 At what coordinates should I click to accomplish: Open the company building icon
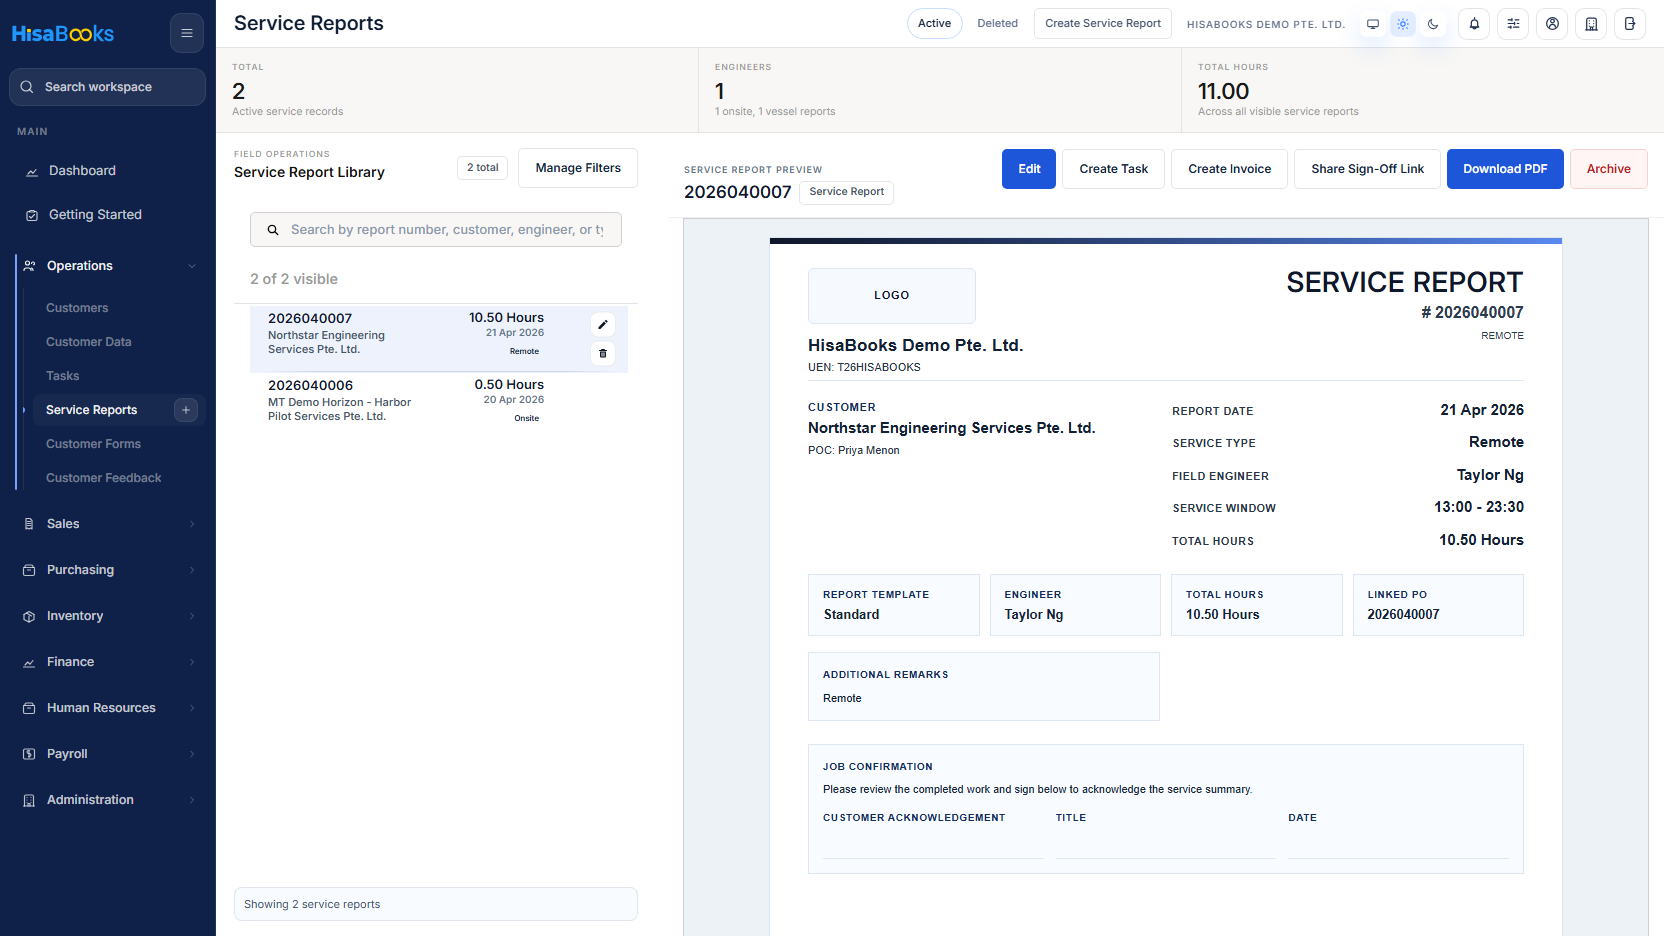tap(1591, 24)
